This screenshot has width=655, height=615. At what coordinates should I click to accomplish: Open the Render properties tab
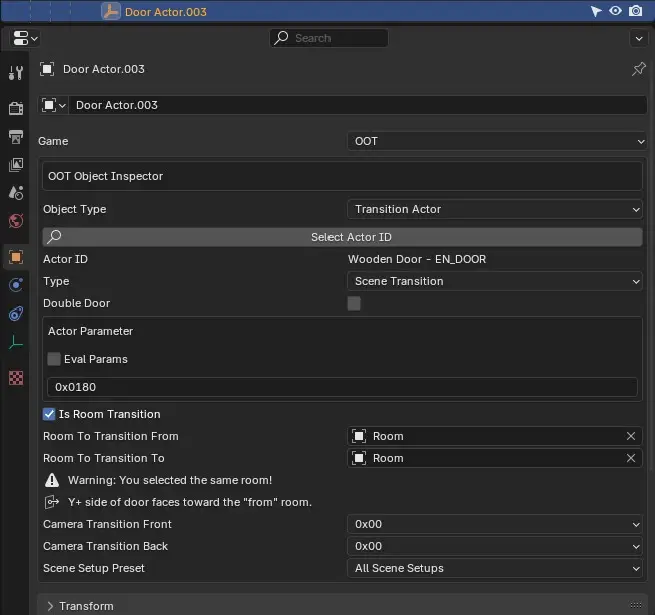tap(15, 108)
